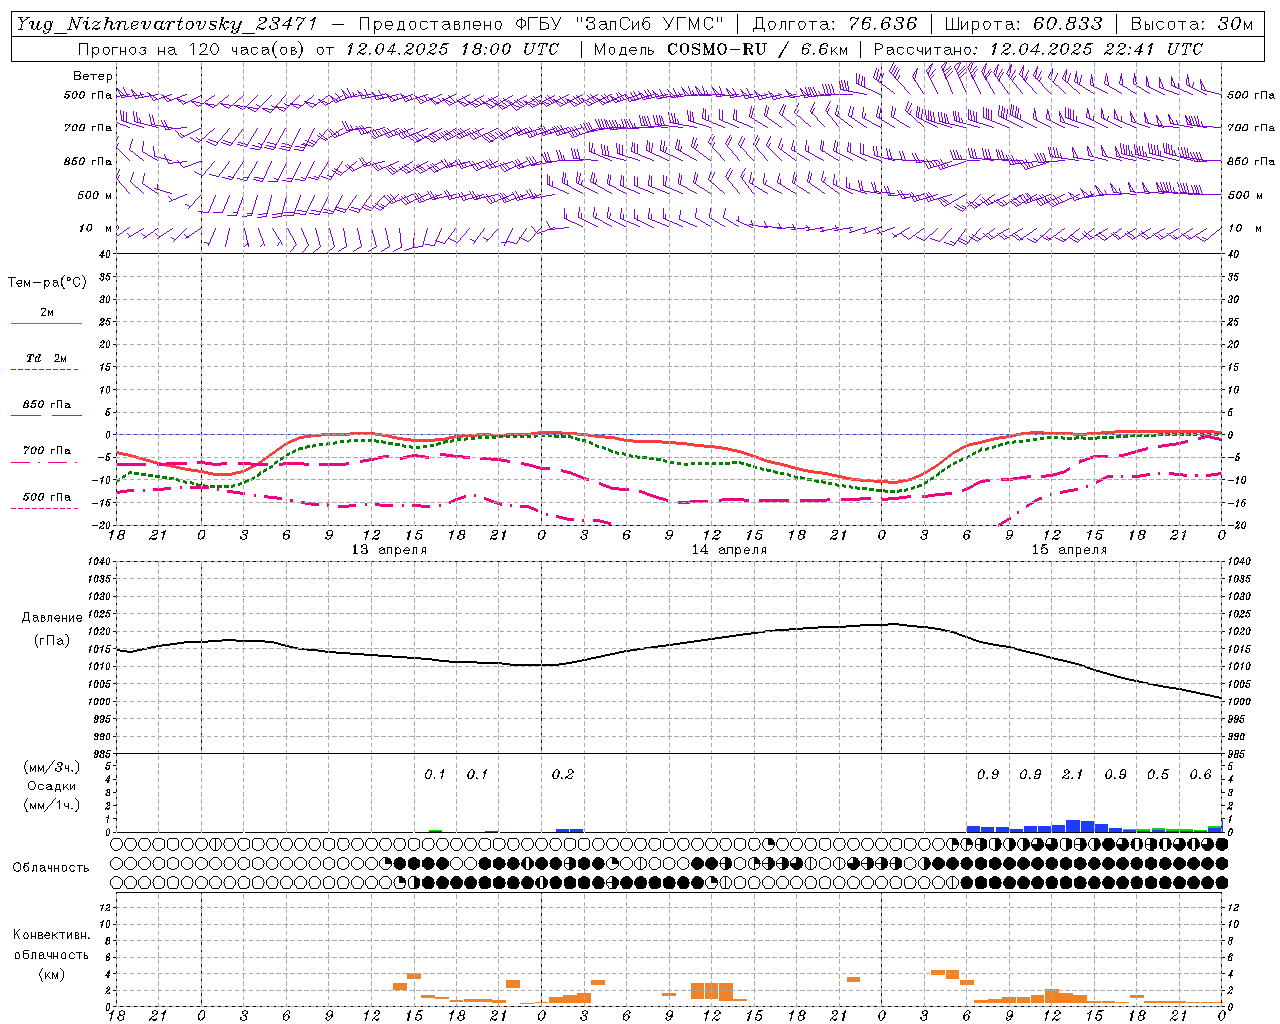Click the Ветер wind panel label

93,76
